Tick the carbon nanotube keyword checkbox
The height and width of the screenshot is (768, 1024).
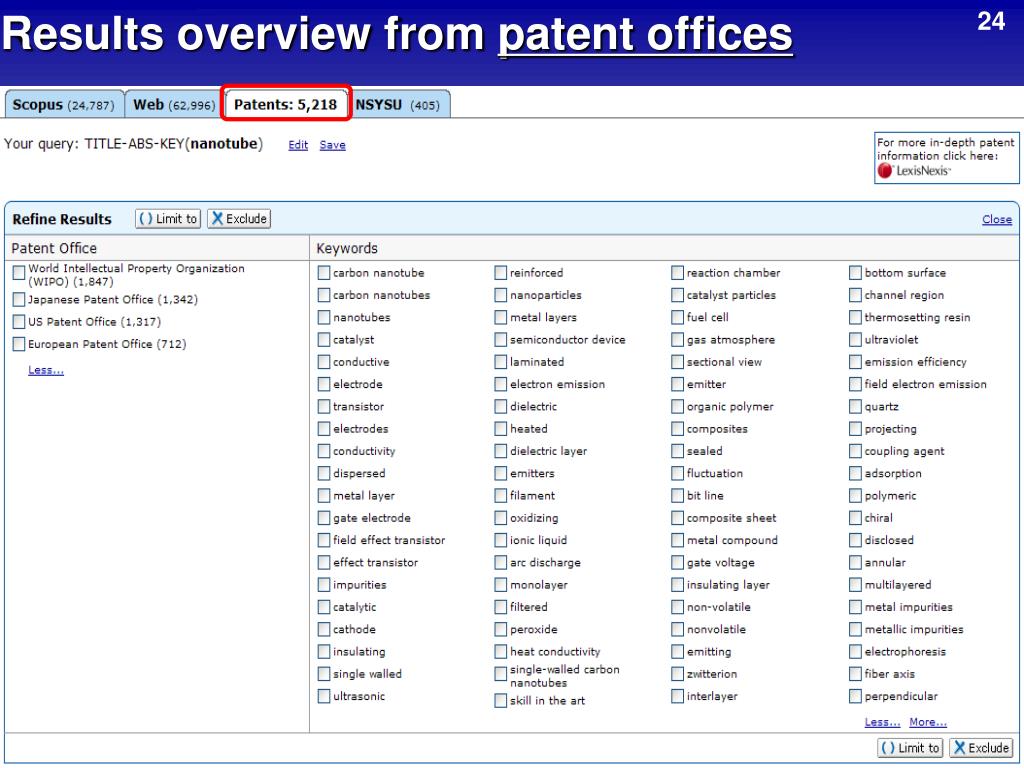point(324,272)
